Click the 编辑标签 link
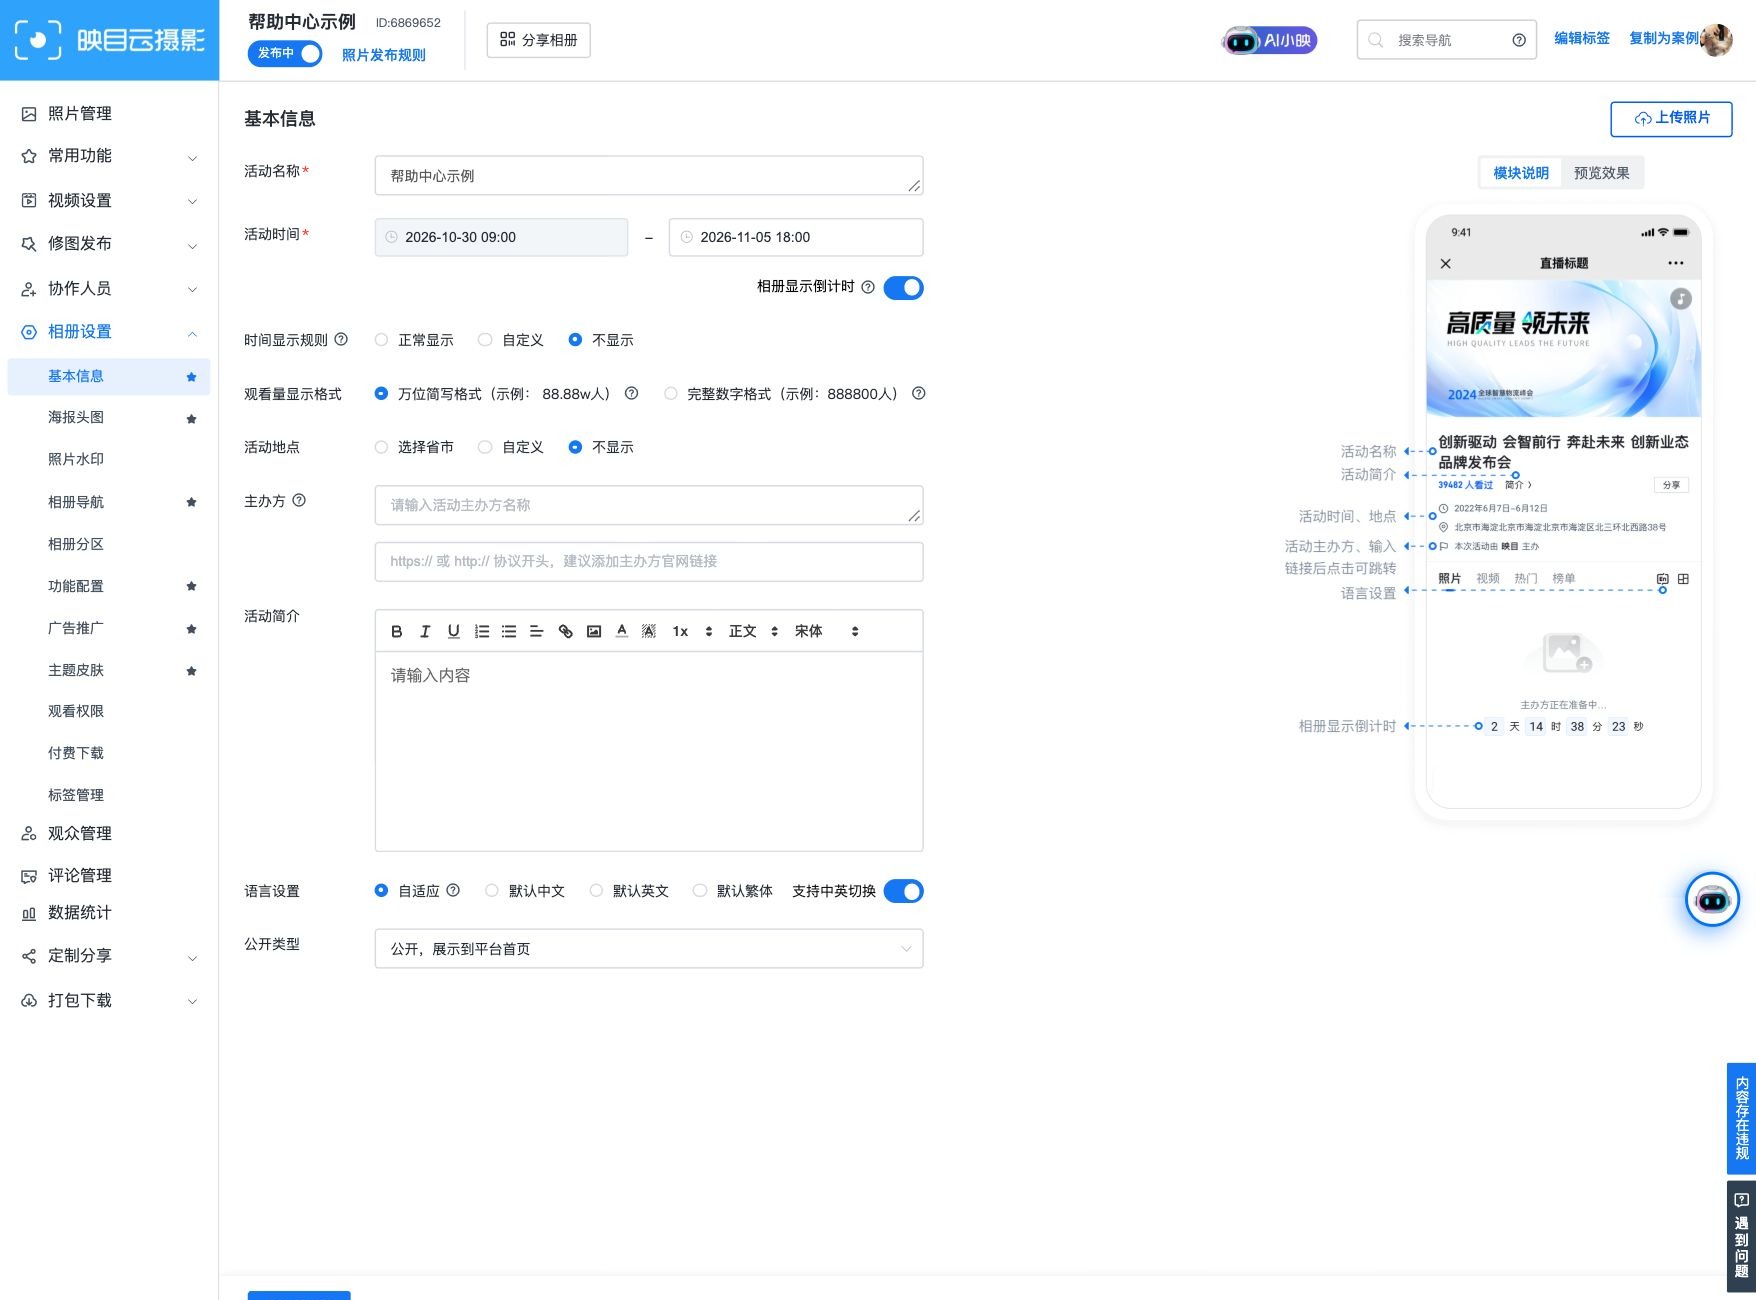1756x1300 pixels. [x=1582, y=38]
